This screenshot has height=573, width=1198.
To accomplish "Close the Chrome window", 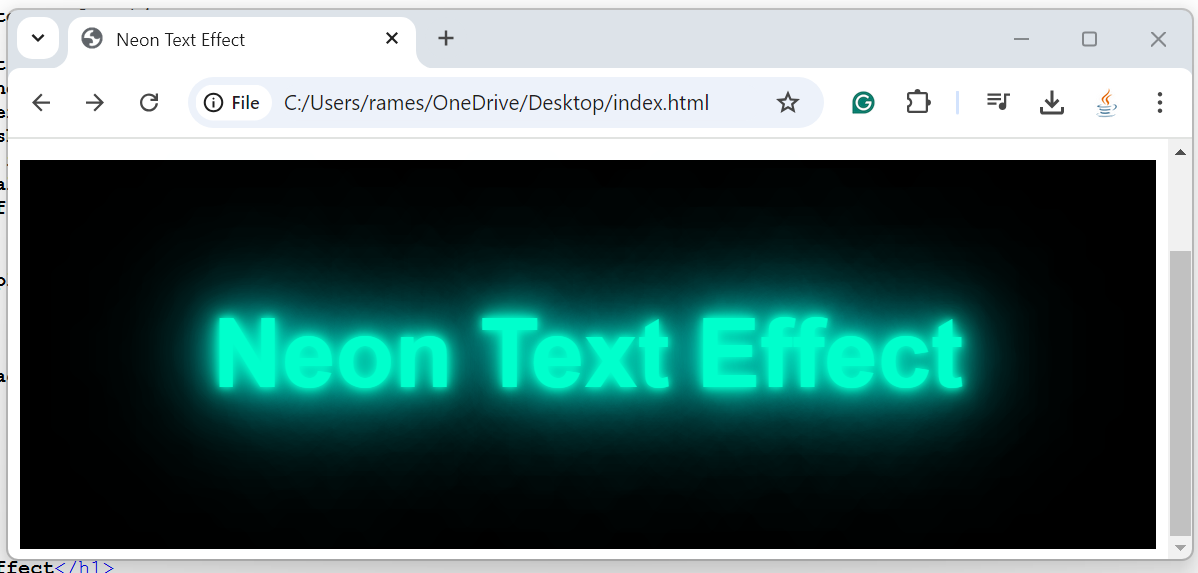I will coord(1158,39).
